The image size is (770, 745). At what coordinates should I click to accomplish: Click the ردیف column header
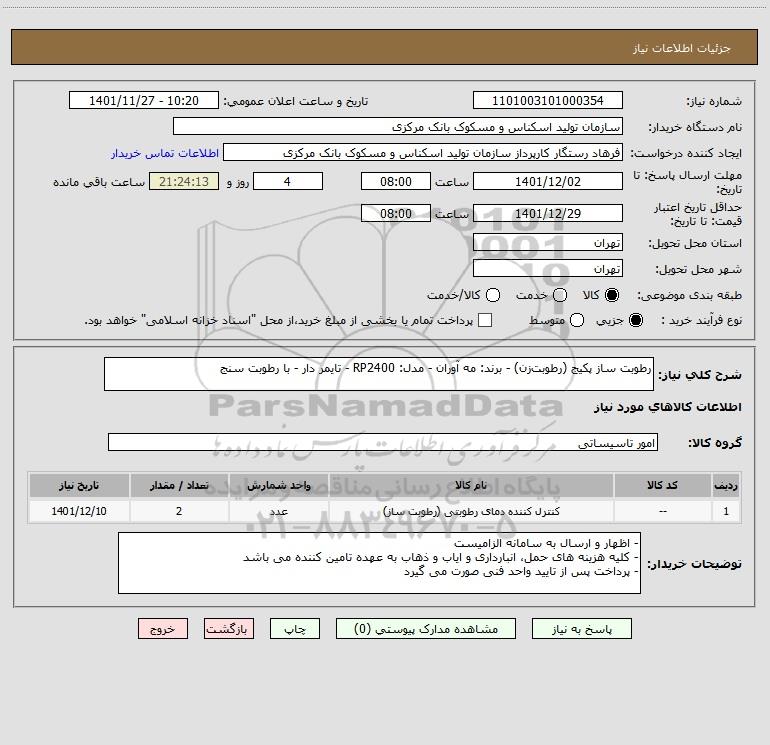(x=726, y=485)
